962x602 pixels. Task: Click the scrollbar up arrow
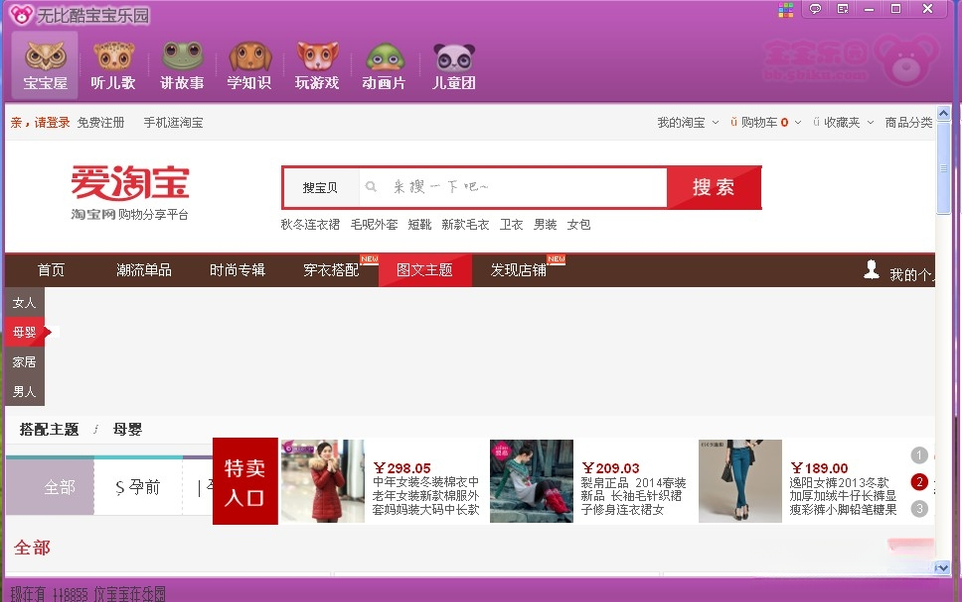[943, 113]
